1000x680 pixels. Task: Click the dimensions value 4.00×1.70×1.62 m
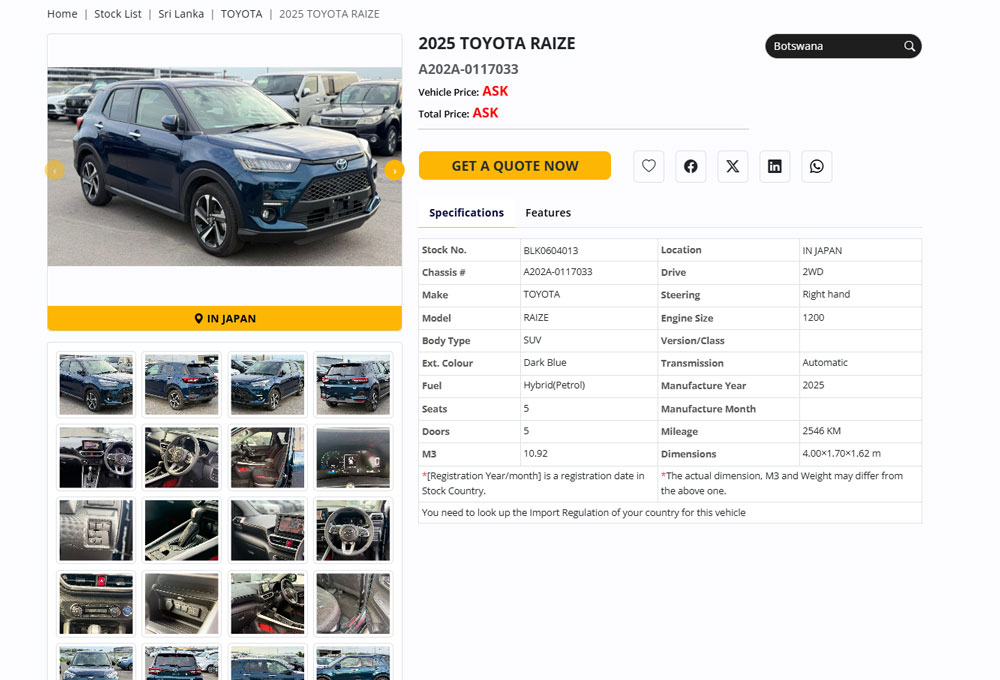(x=841, y=454)
